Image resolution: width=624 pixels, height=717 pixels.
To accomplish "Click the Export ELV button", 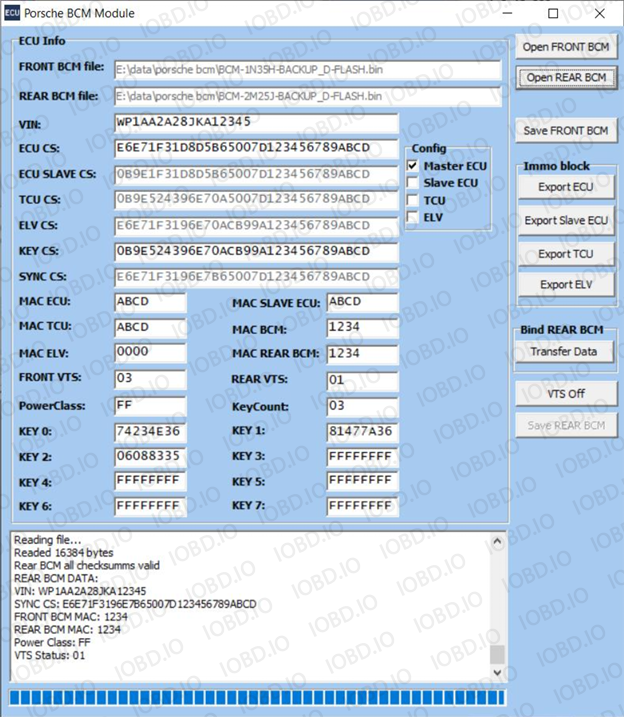I will click(566, 285).
